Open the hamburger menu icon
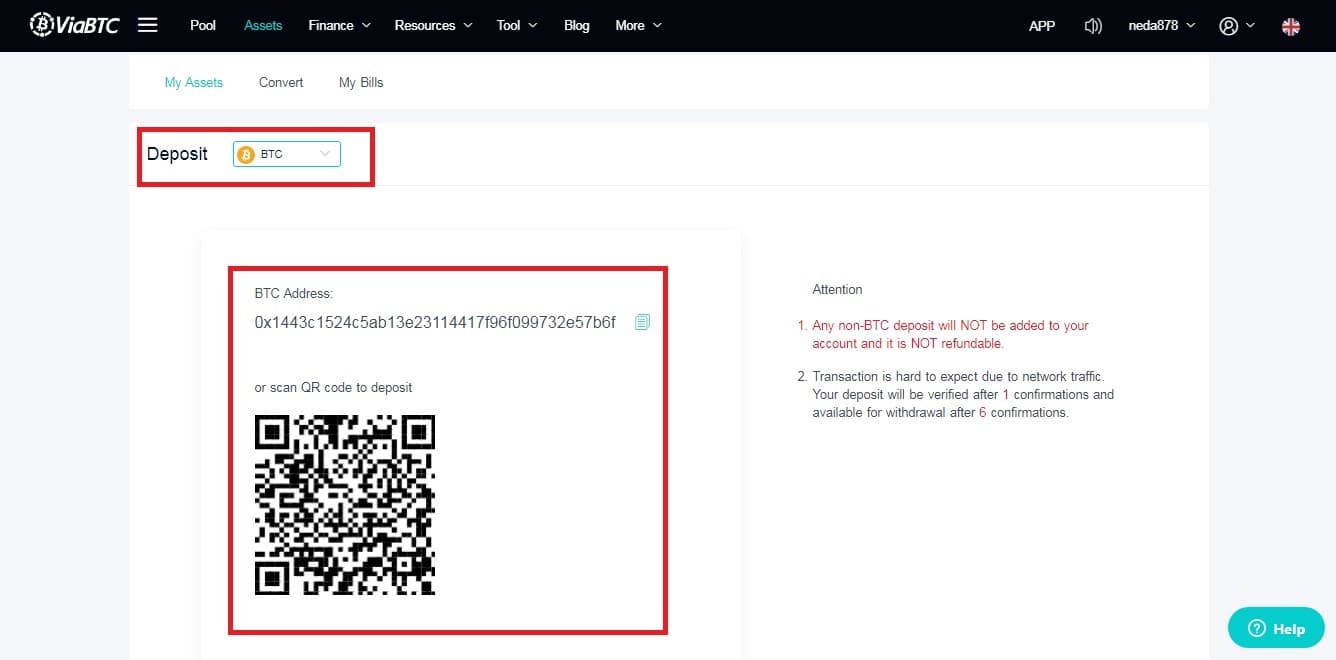Image resolution: width=1336 pixels, height=660 pixels. click(147, 25)
